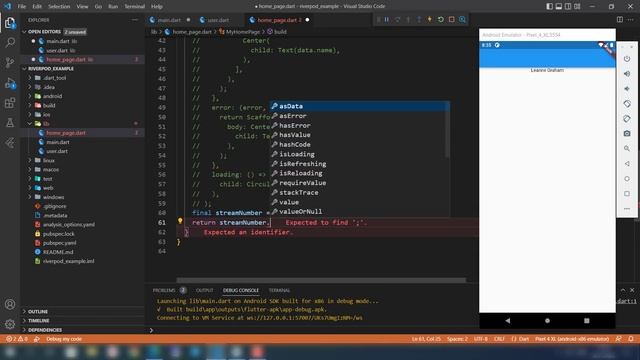Image resolution: width=640 pixels, height=360 pixels.
Task: Switch to the OUTPUT panel tab
Action: point(204,290)
